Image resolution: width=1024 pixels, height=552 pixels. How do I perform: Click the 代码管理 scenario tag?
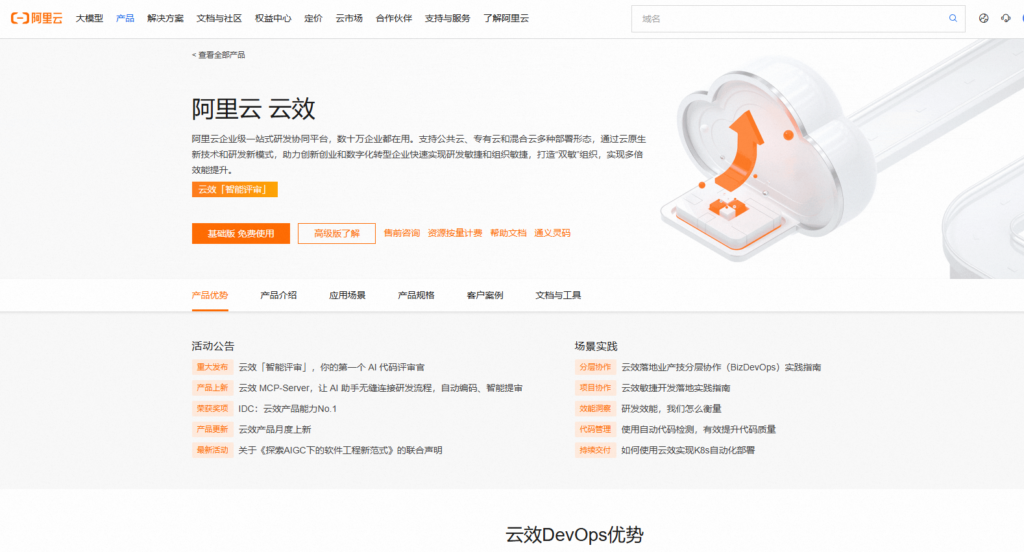(x=594, y=429)
